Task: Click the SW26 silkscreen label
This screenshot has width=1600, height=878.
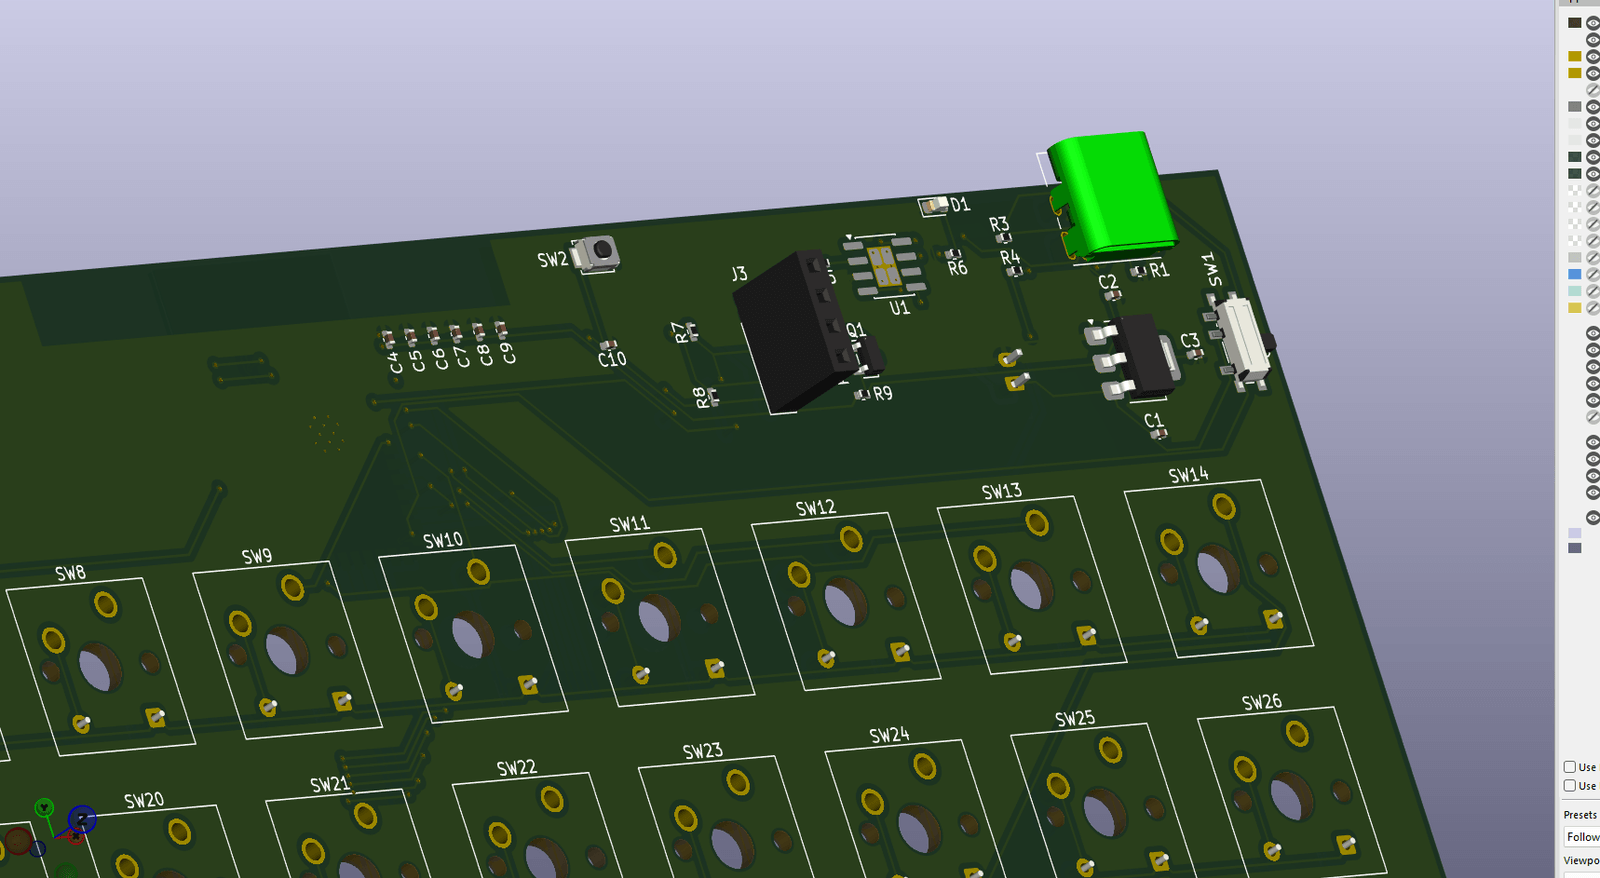Action: [1262, 702]
